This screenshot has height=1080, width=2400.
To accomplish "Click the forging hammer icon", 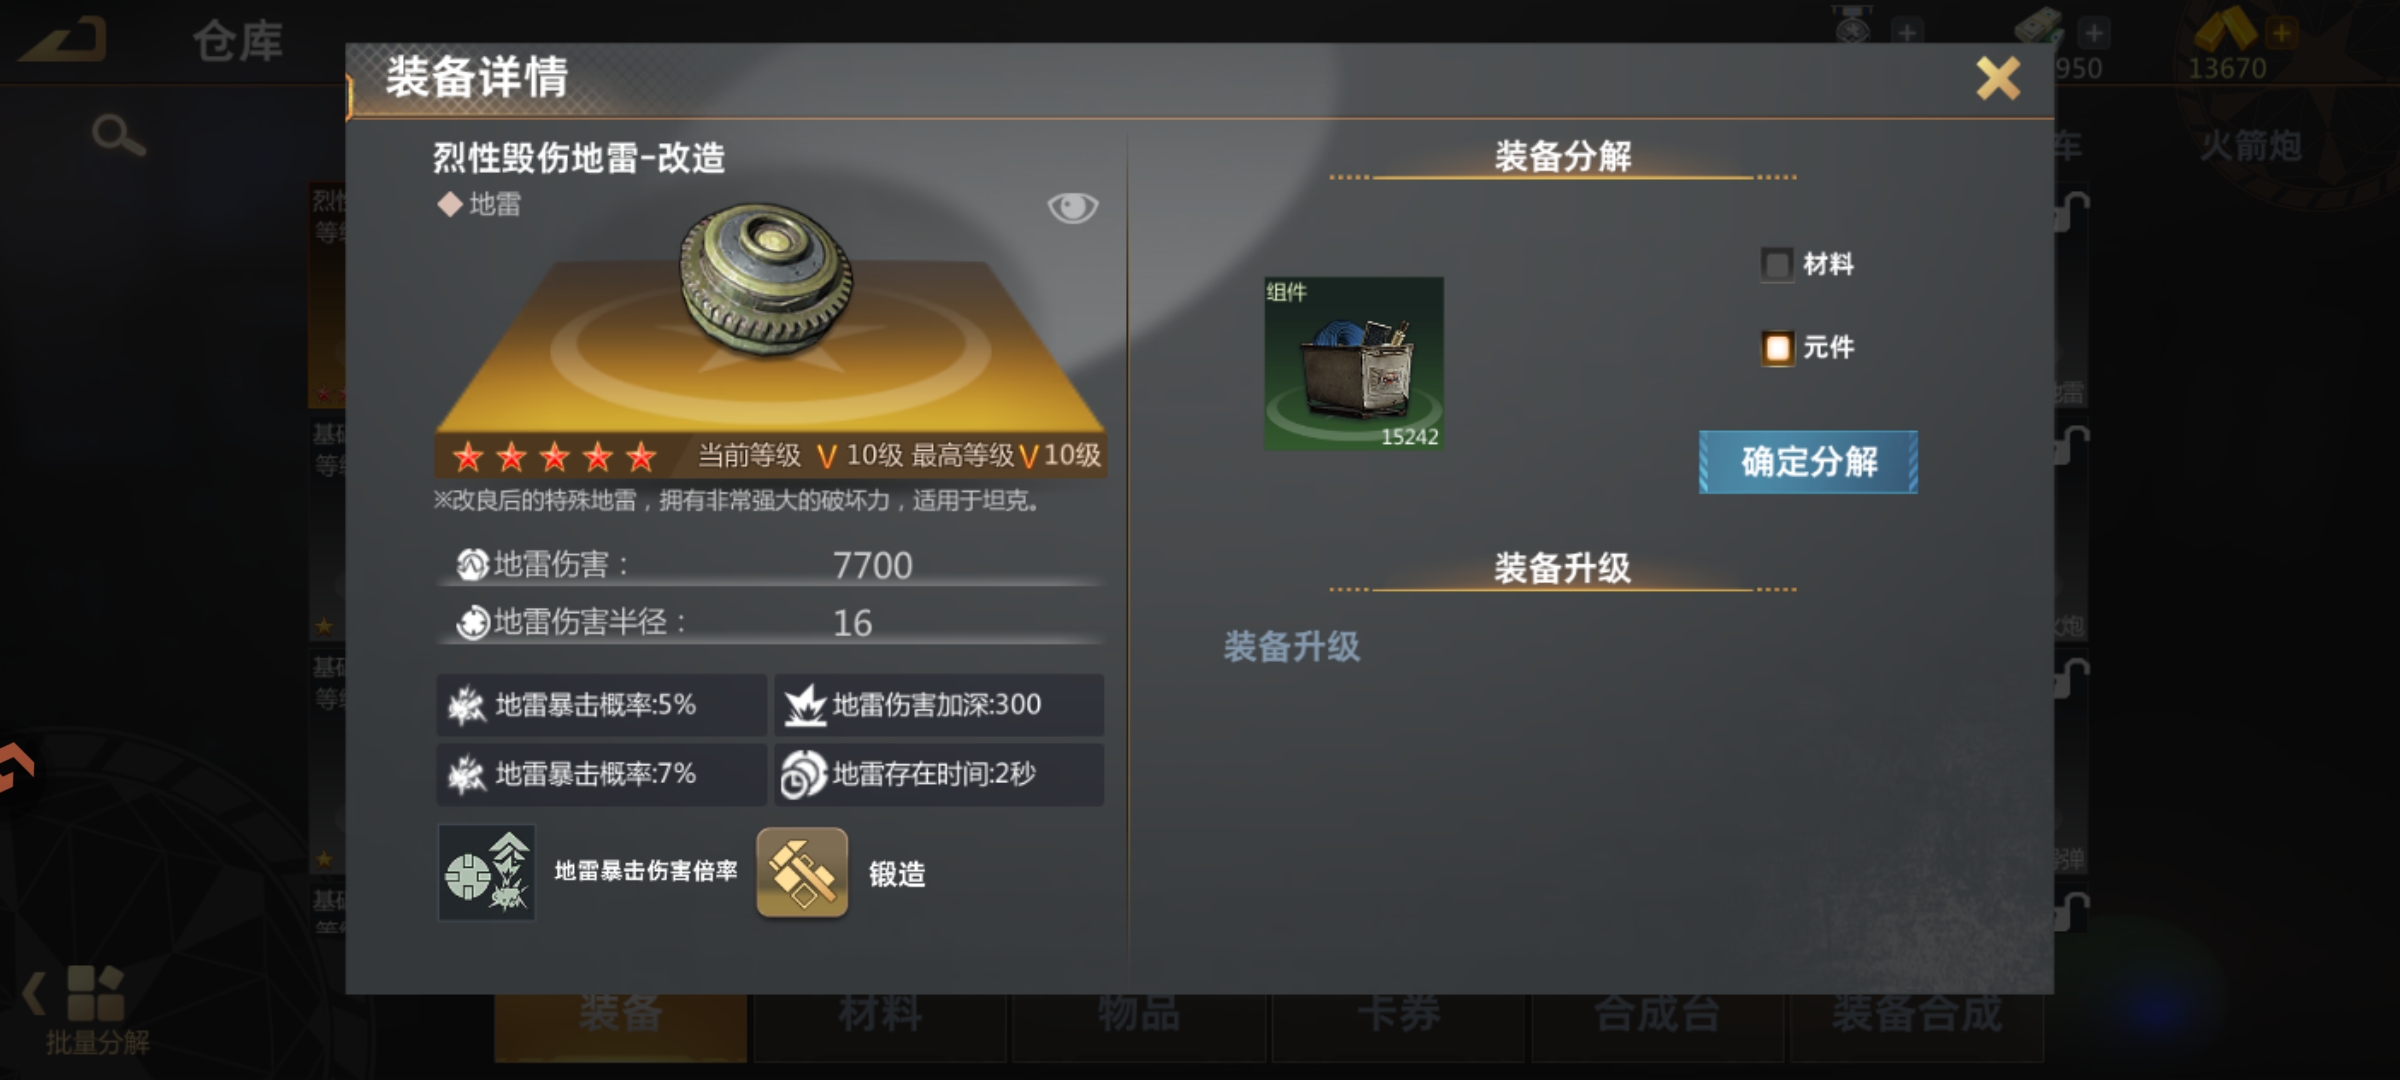I will (802, 873).
